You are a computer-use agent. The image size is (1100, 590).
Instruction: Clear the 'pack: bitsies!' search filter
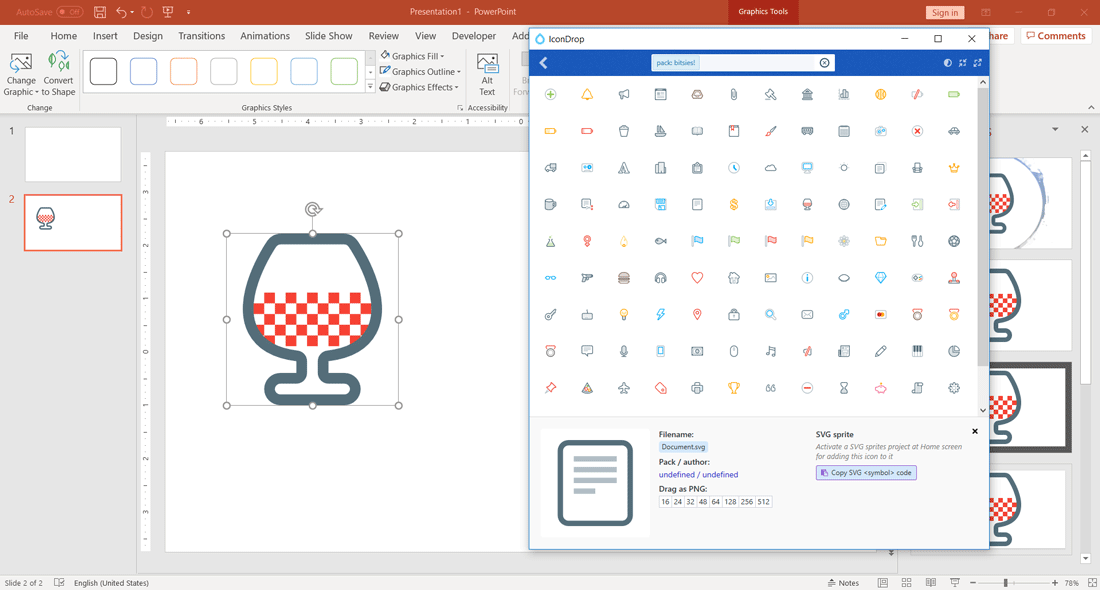point(824,63)
